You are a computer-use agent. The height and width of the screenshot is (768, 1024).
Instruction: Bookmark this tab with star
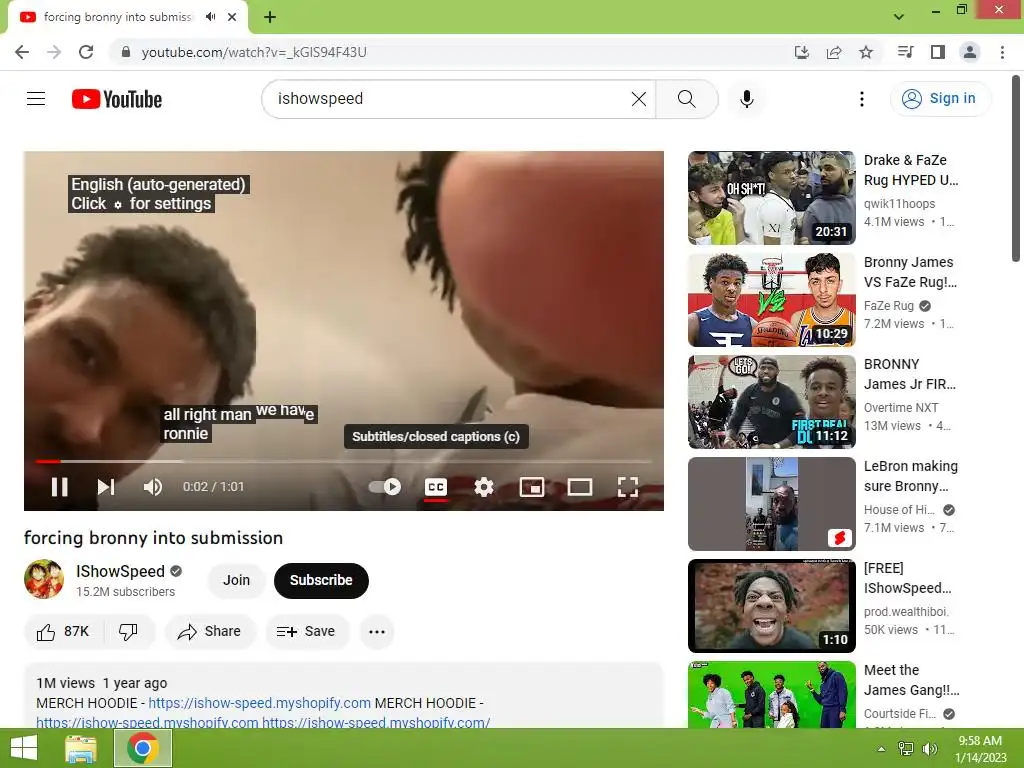click(x=866, y=52)
